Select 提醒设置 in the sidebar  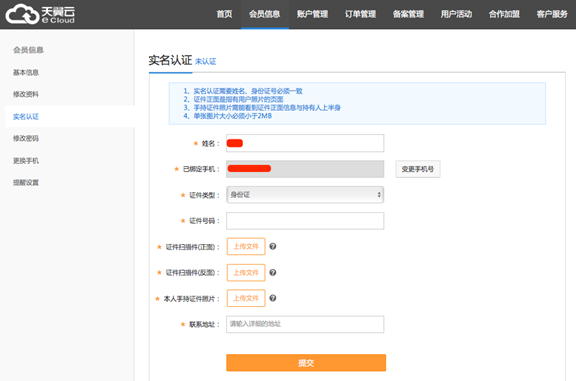point(26,183)
